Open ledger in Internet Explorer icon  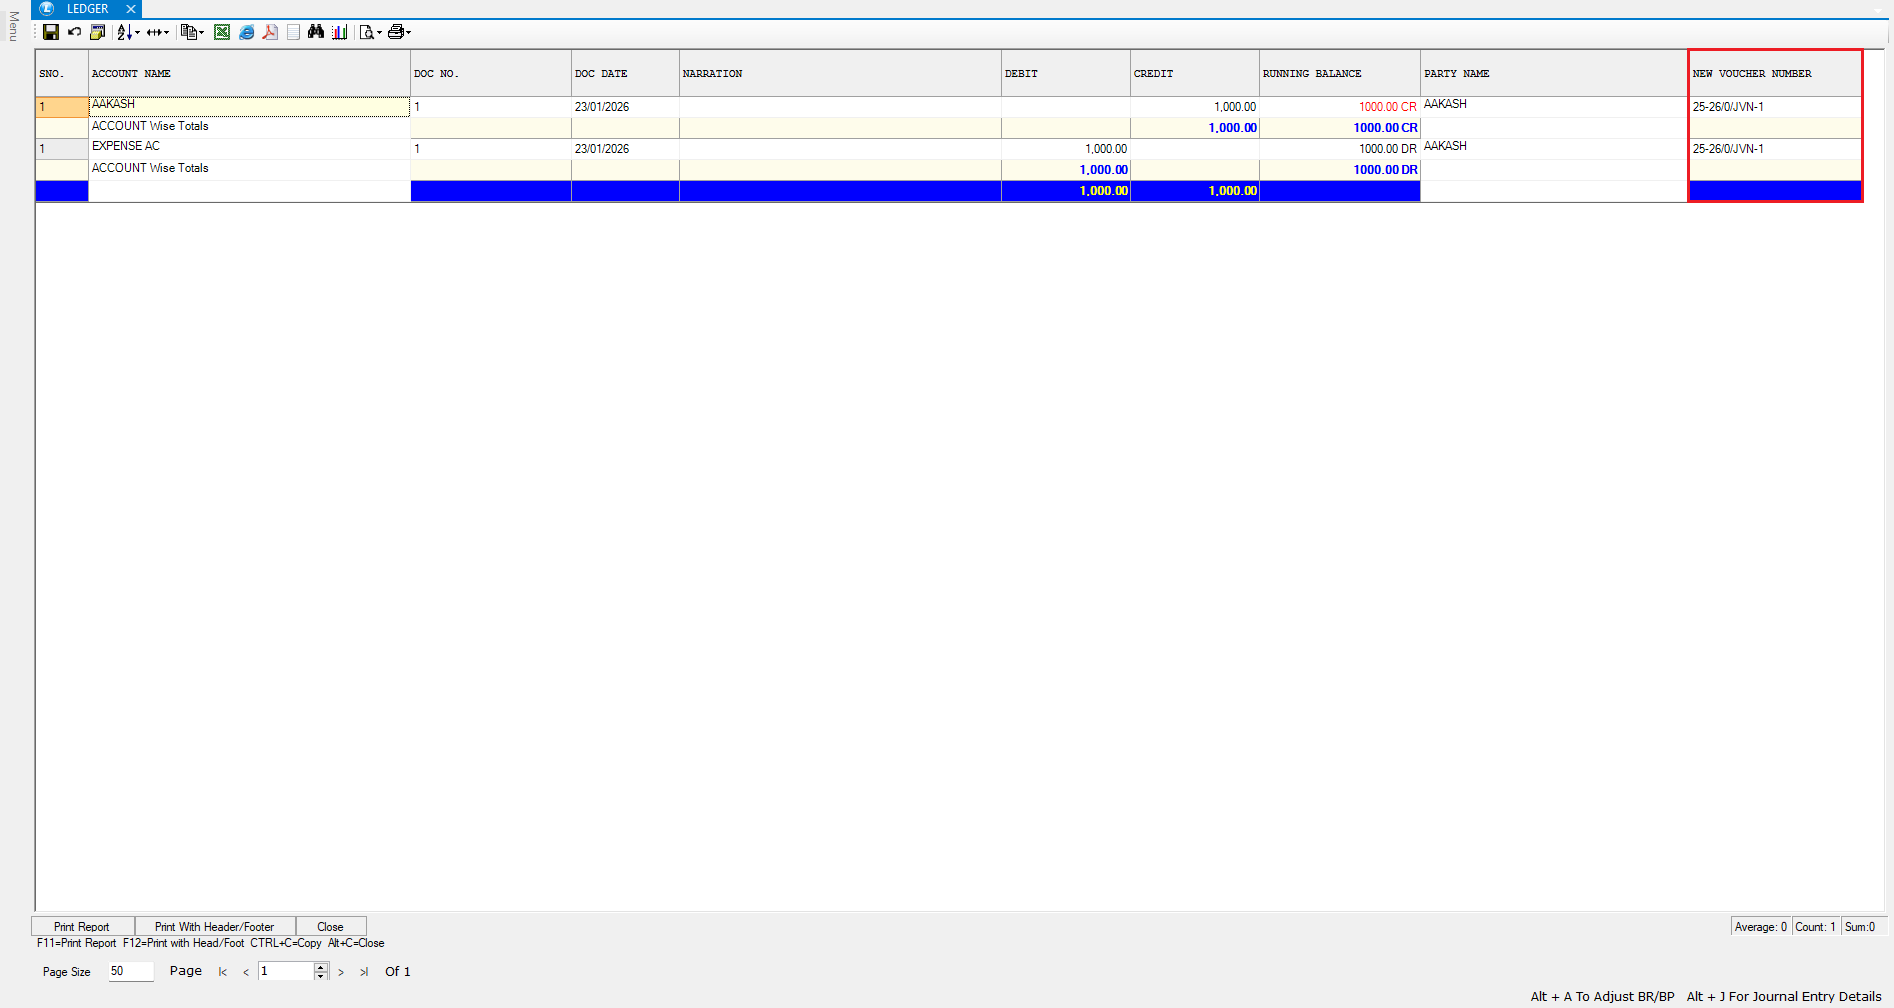tap(246, 32)
